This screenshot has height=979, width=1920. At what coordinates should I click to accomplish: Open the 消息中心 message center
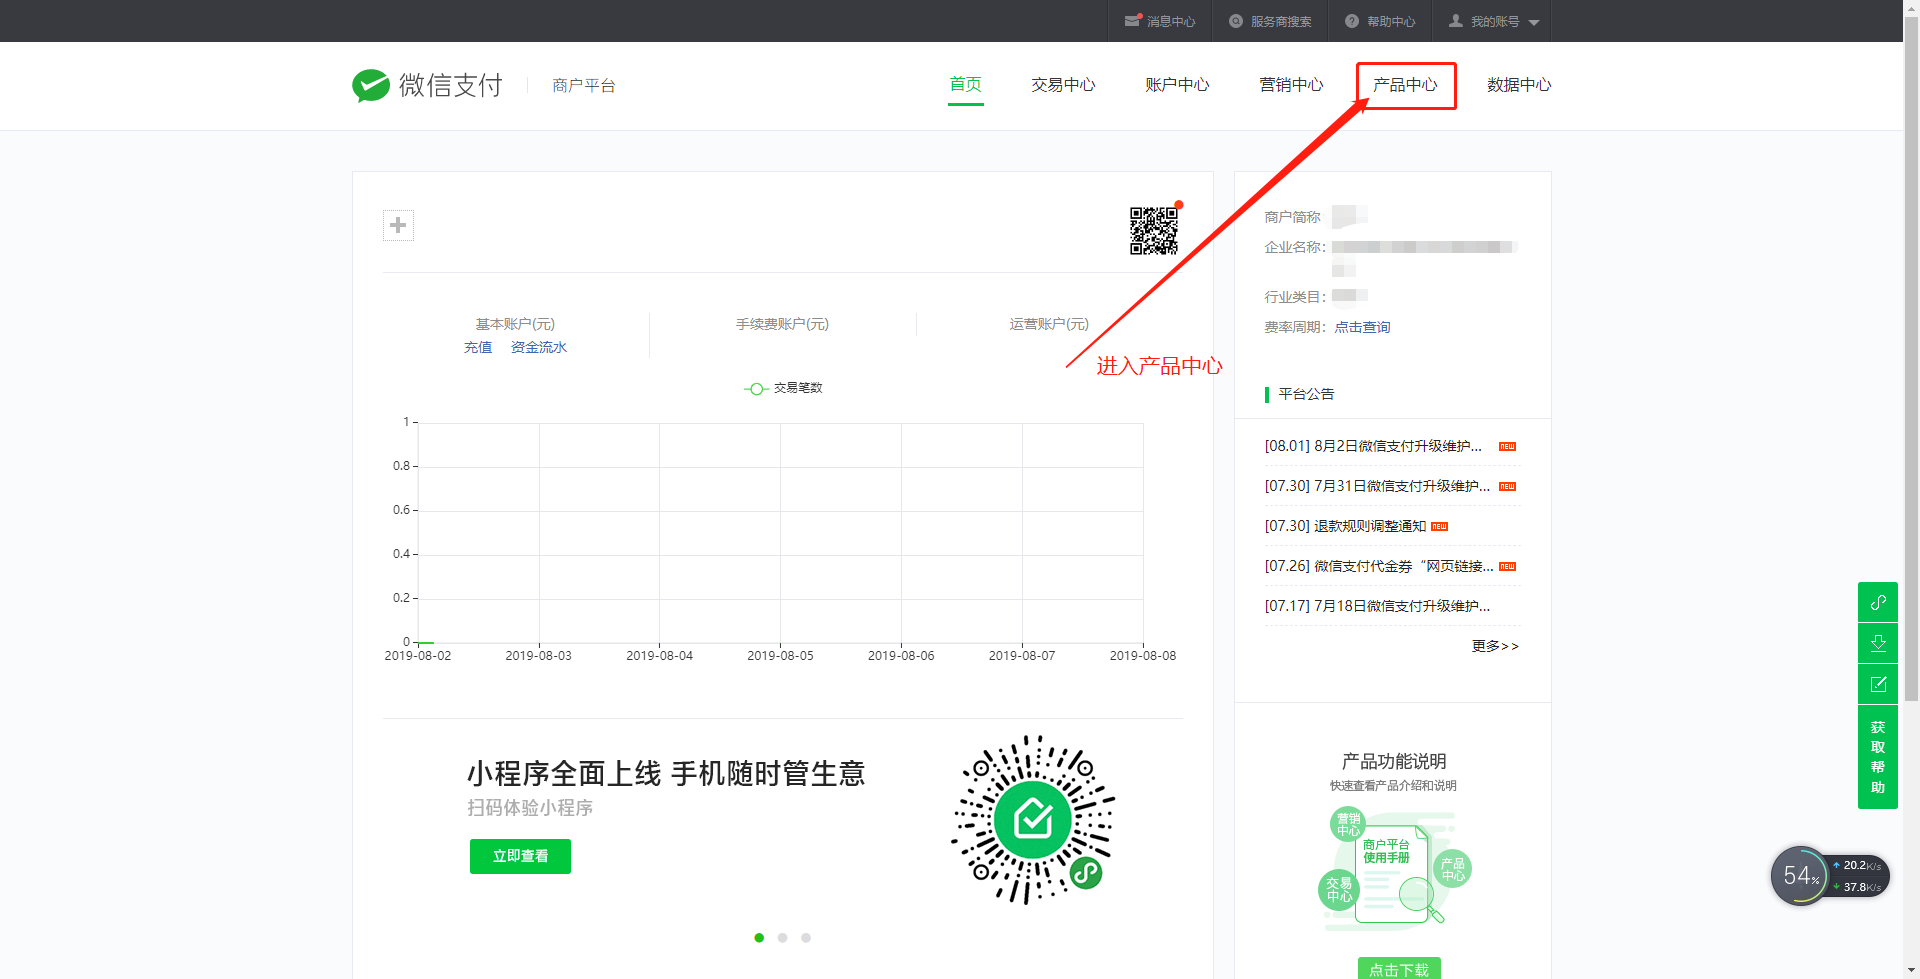(x=1160, y=21)
